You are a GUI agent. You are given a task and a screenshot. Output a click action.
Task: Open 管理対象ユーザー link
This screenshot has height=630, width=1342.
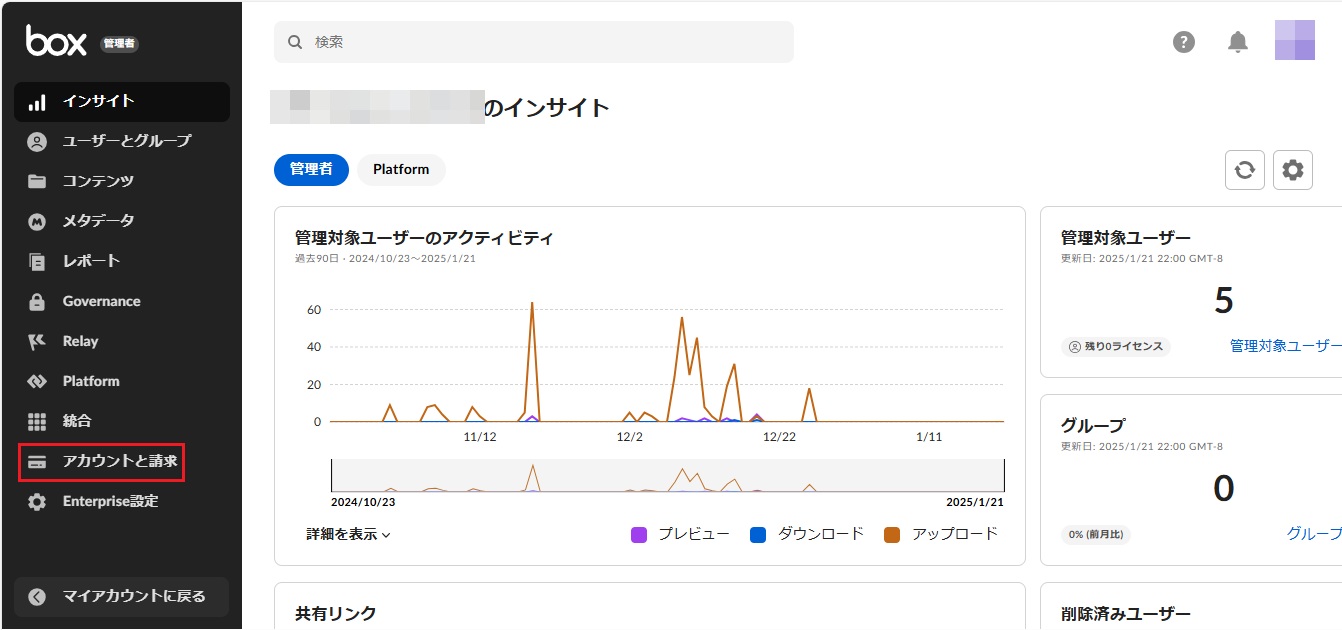[1285, 346]
